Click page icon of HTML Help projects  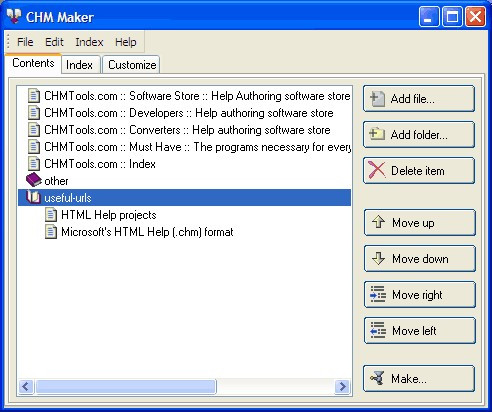51,215
